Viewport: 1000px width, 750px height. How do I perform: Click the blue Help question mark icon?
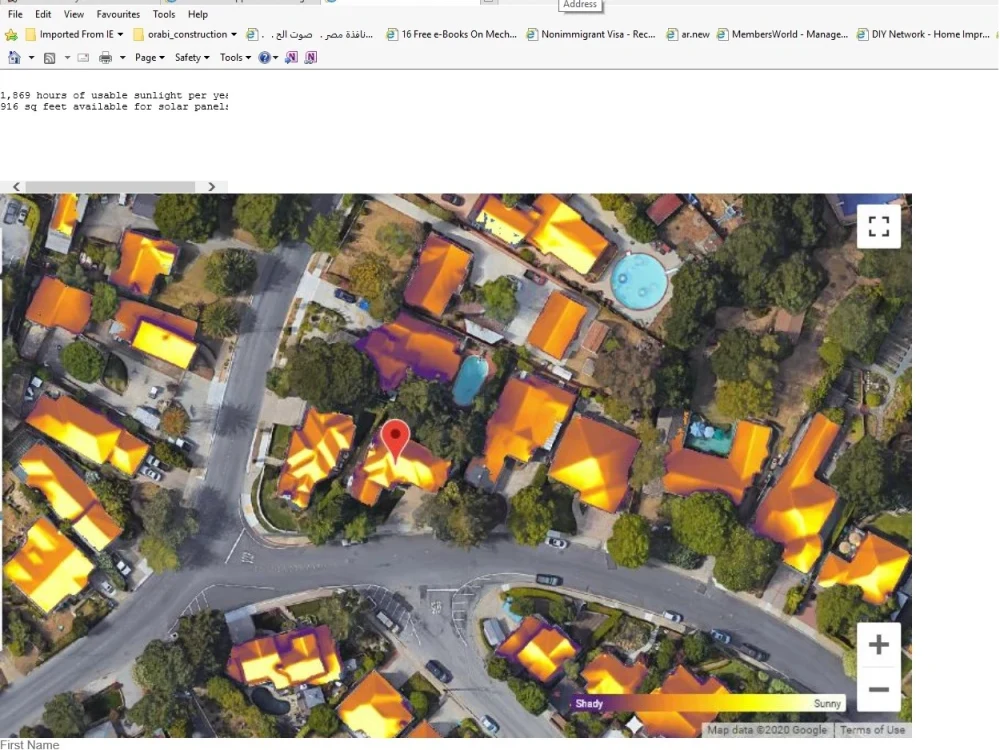[264, 57]
